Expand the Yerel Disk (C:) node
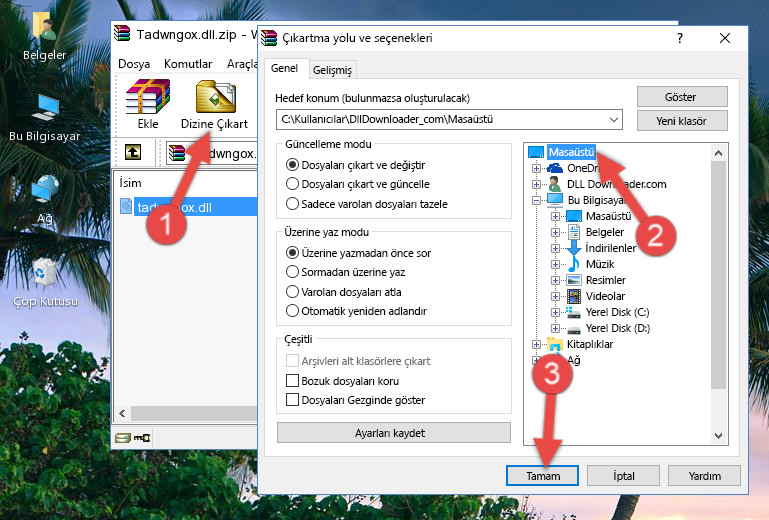This screenshot has height=520, width=769. pos(555,312)
